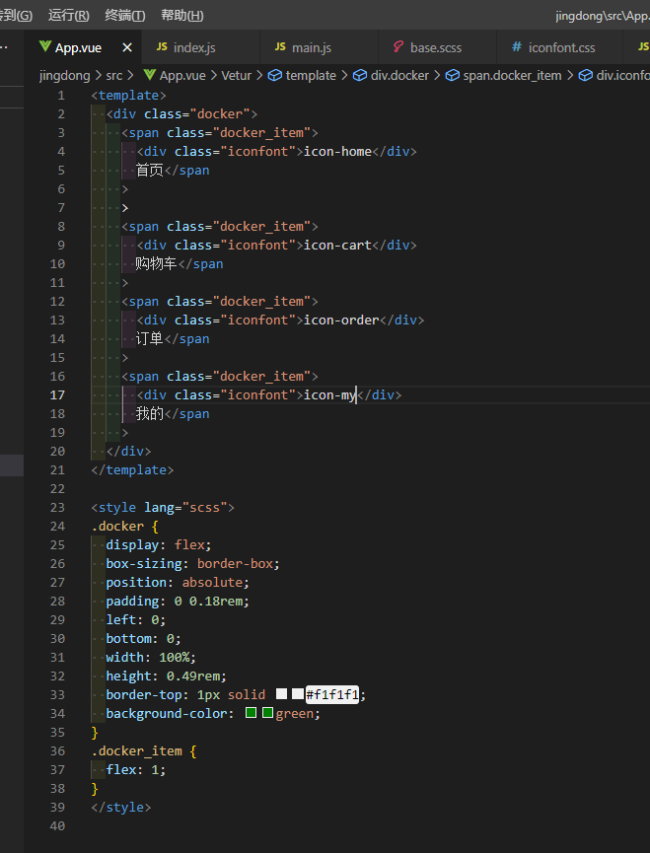
Task: Open color picker swatch touching #f1f1f1
Action: (x=298, y=694)
